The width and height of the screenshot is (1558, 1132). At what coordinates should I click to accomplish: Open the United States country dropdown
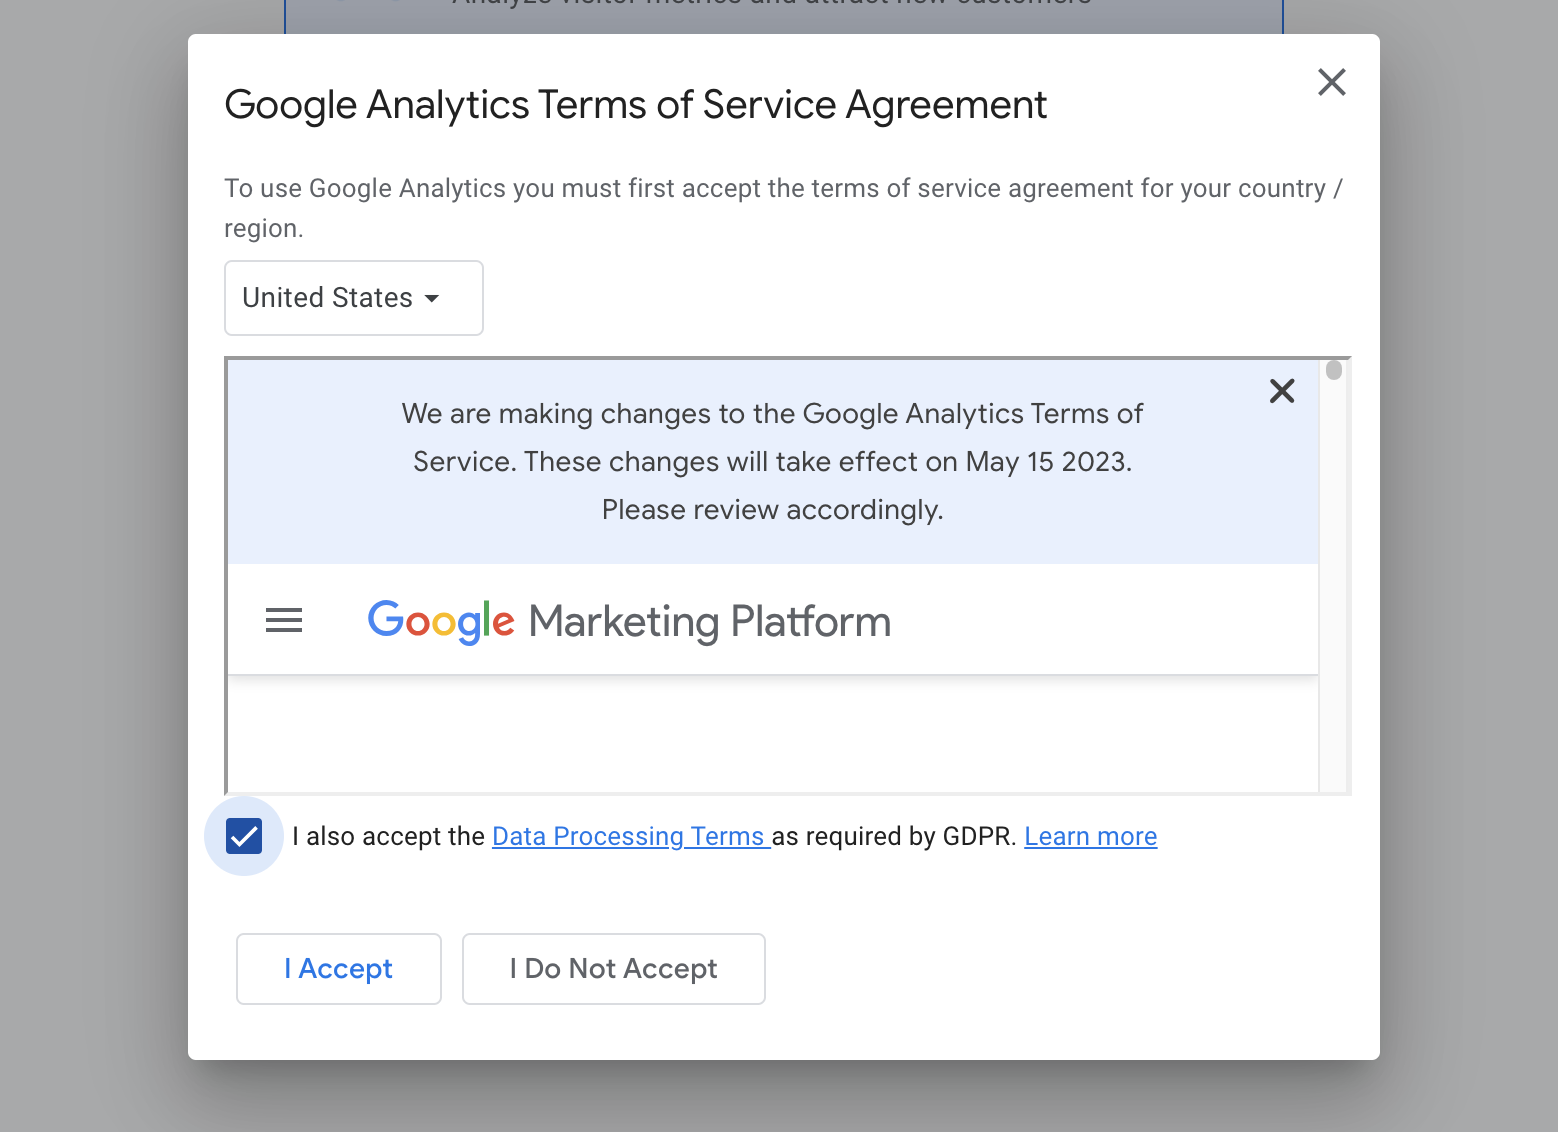click(354, 298)
